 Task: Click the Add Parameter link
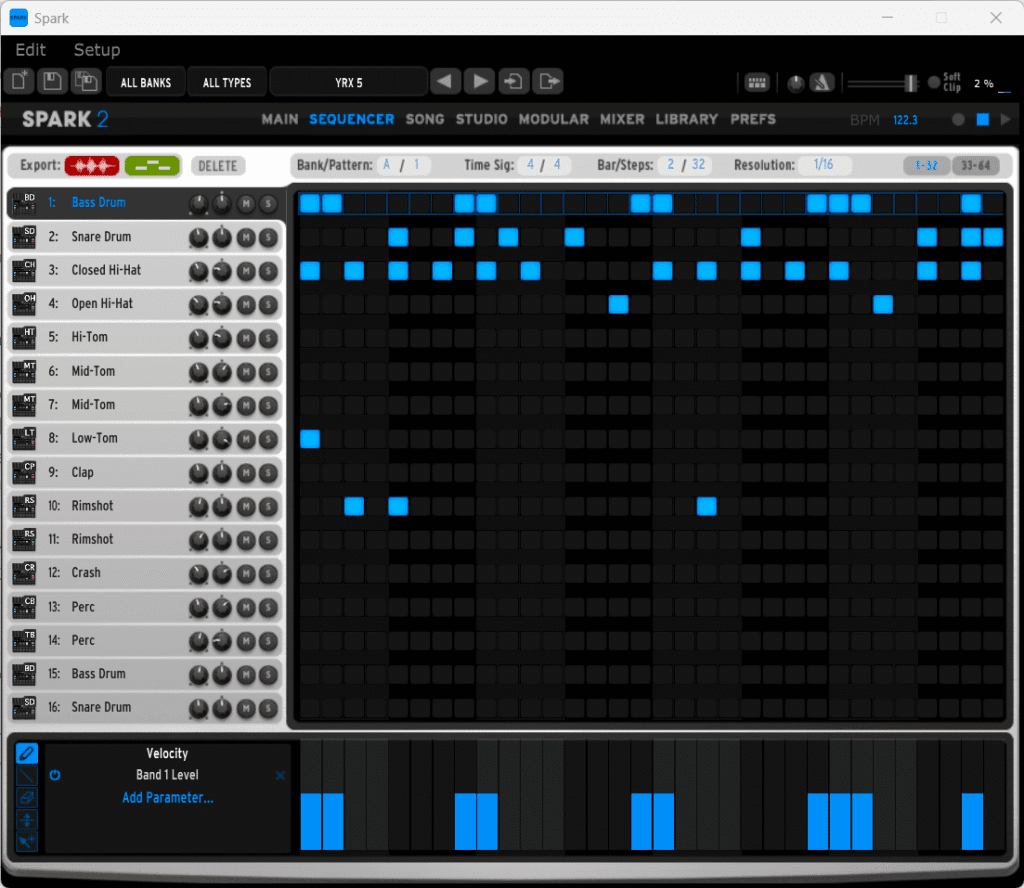coord(167,797)
